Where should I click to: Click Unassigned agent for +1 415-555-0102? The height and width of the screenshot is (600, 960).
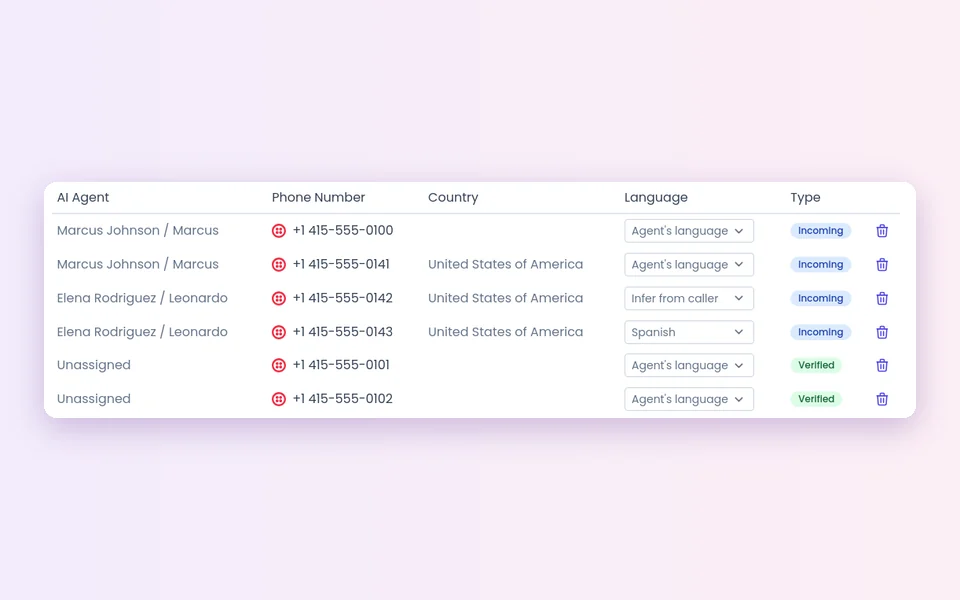point(94,399)
